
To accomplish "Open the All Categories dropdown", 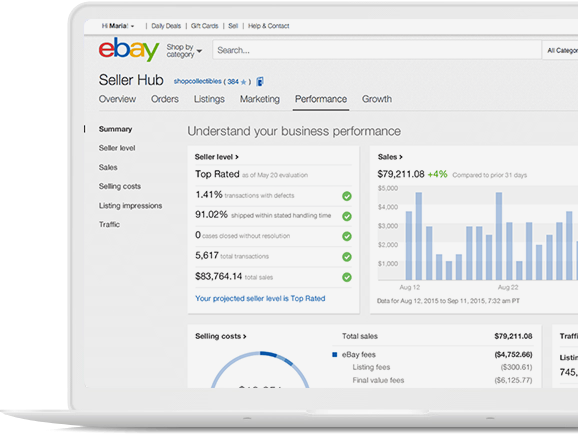I will pos(560,50).
